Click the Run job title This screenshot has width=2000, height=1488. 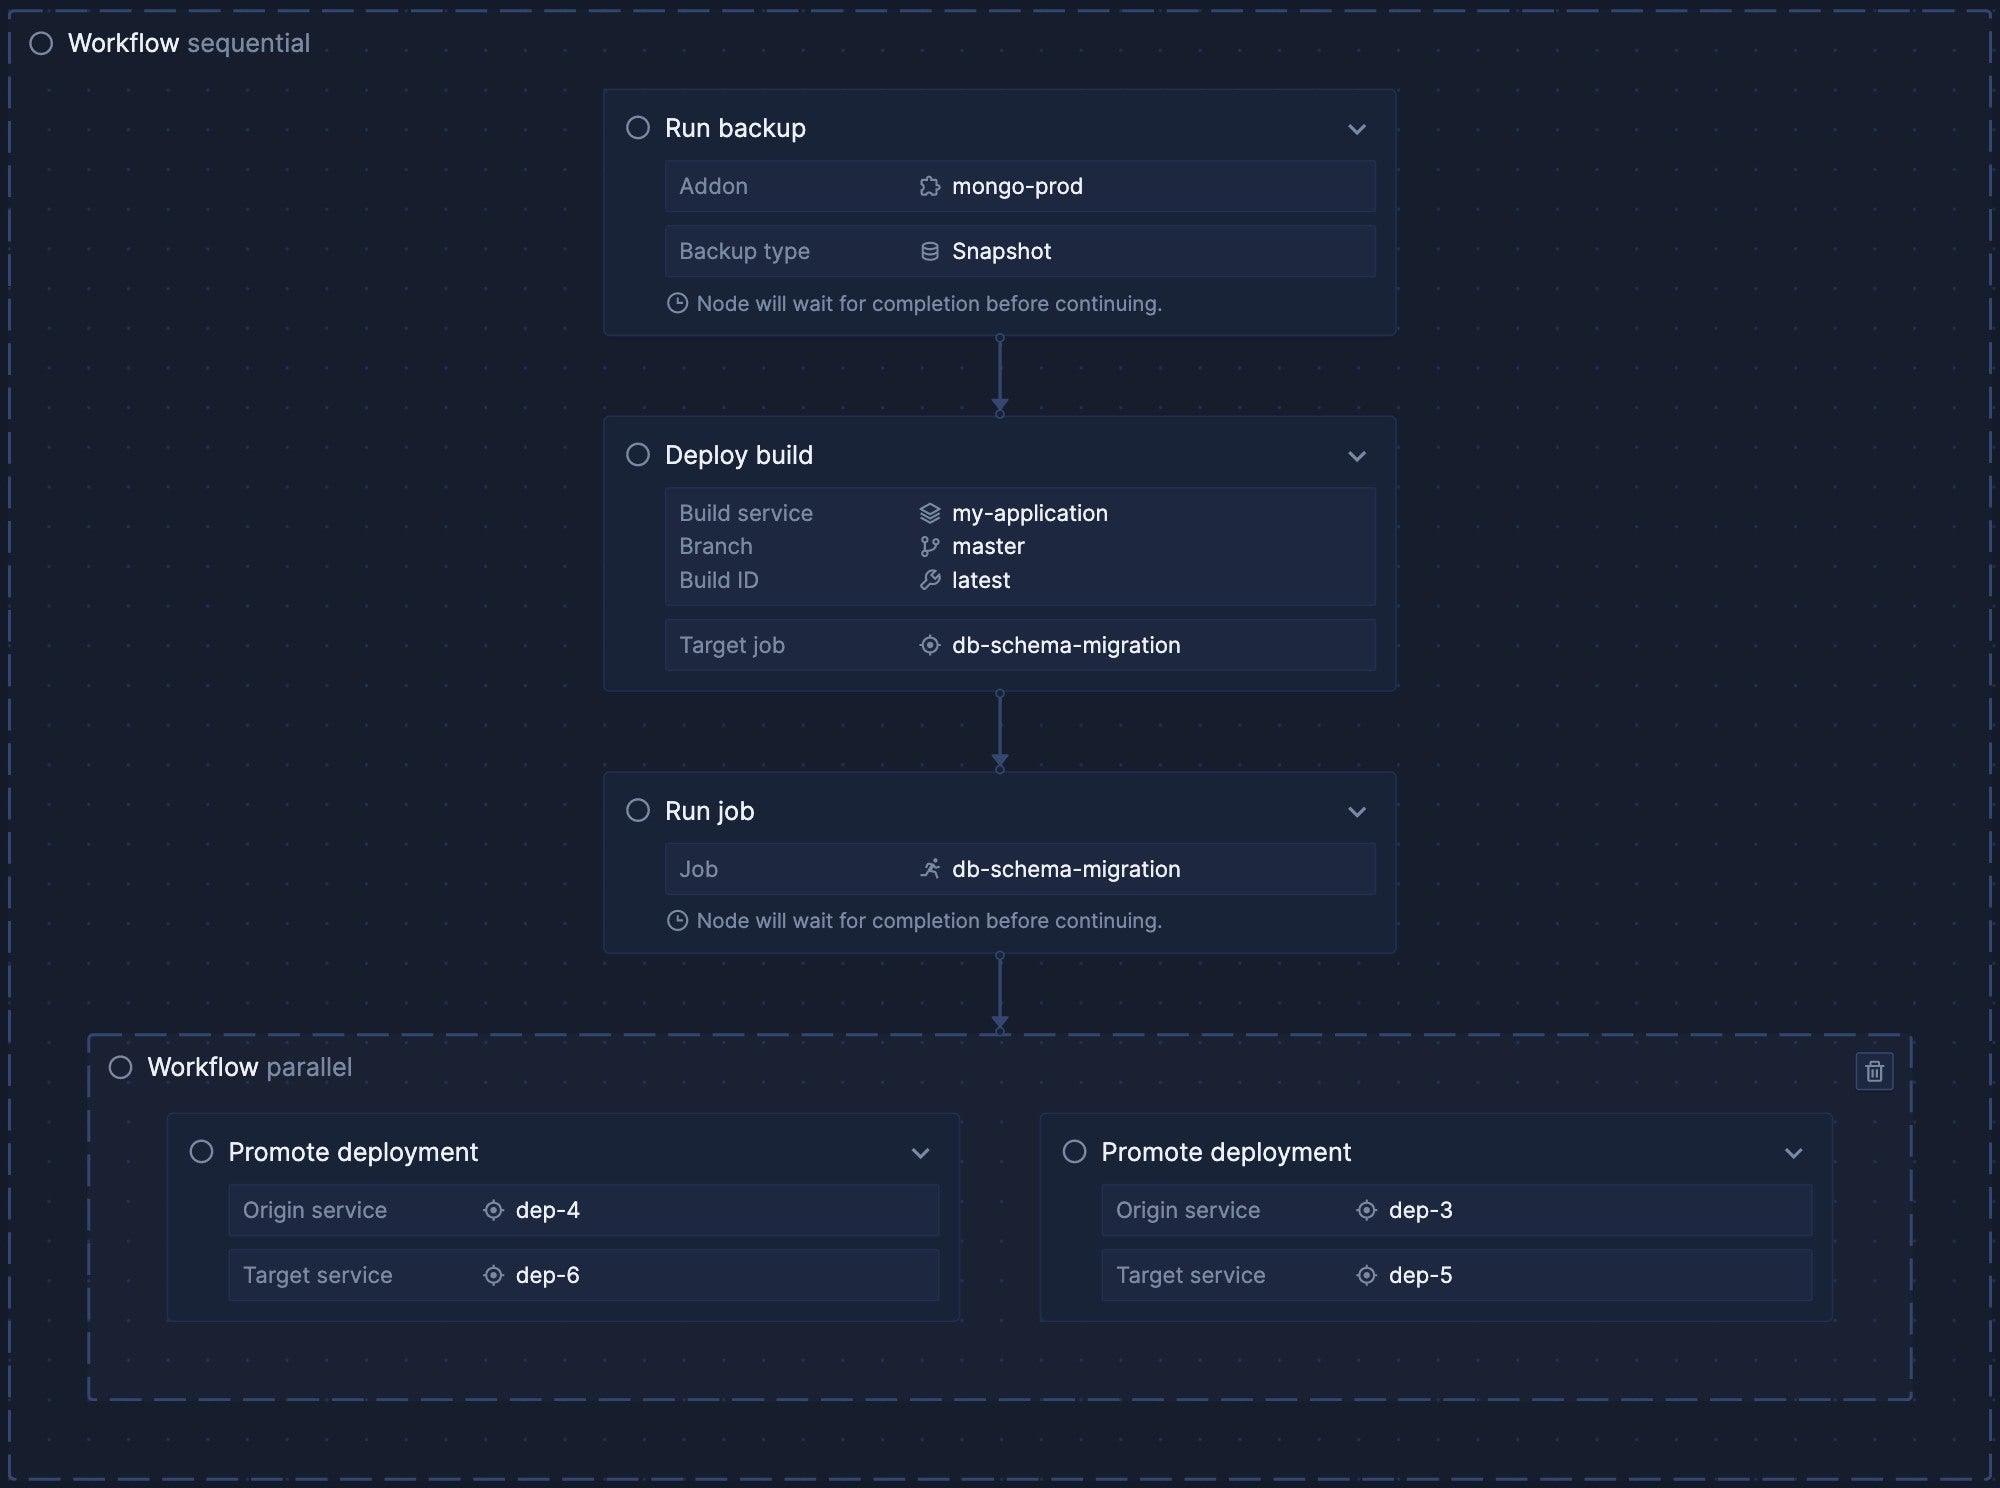[x=710, y=811]
